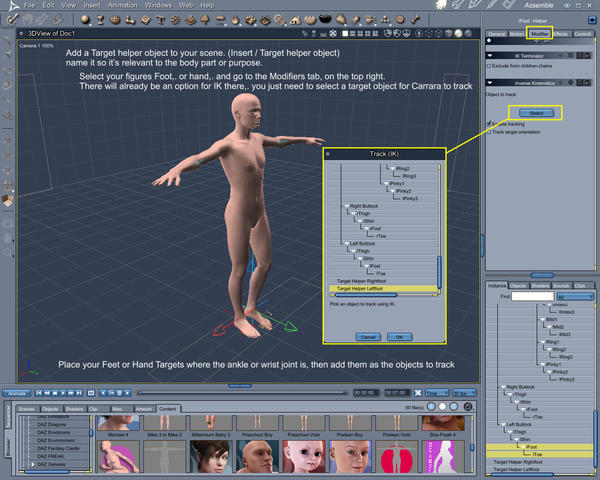Switch to the Effects tab
600x480 pixels.
coord(561,34)
